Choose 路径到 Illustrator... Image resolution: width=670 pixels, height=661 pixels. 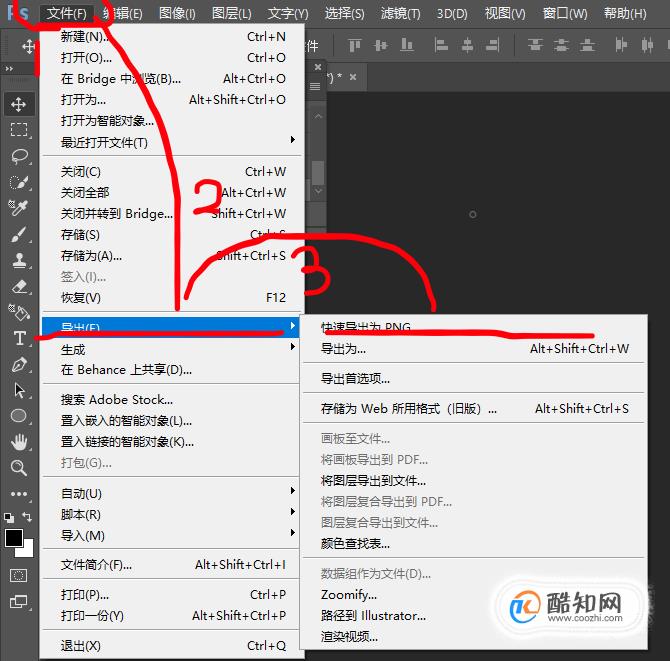tap(473, 616)
